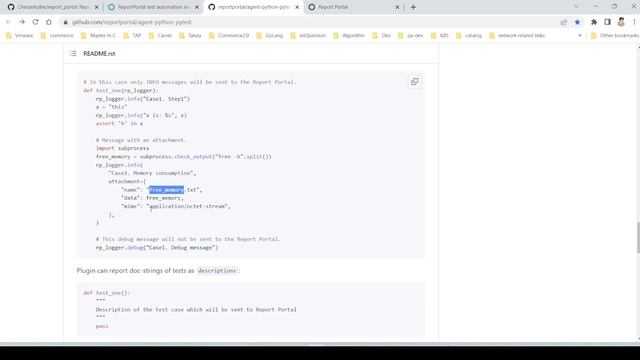Click the page vertical scrollbar thumb
This screenshot has height=360, width=640.
pos(638,238)
